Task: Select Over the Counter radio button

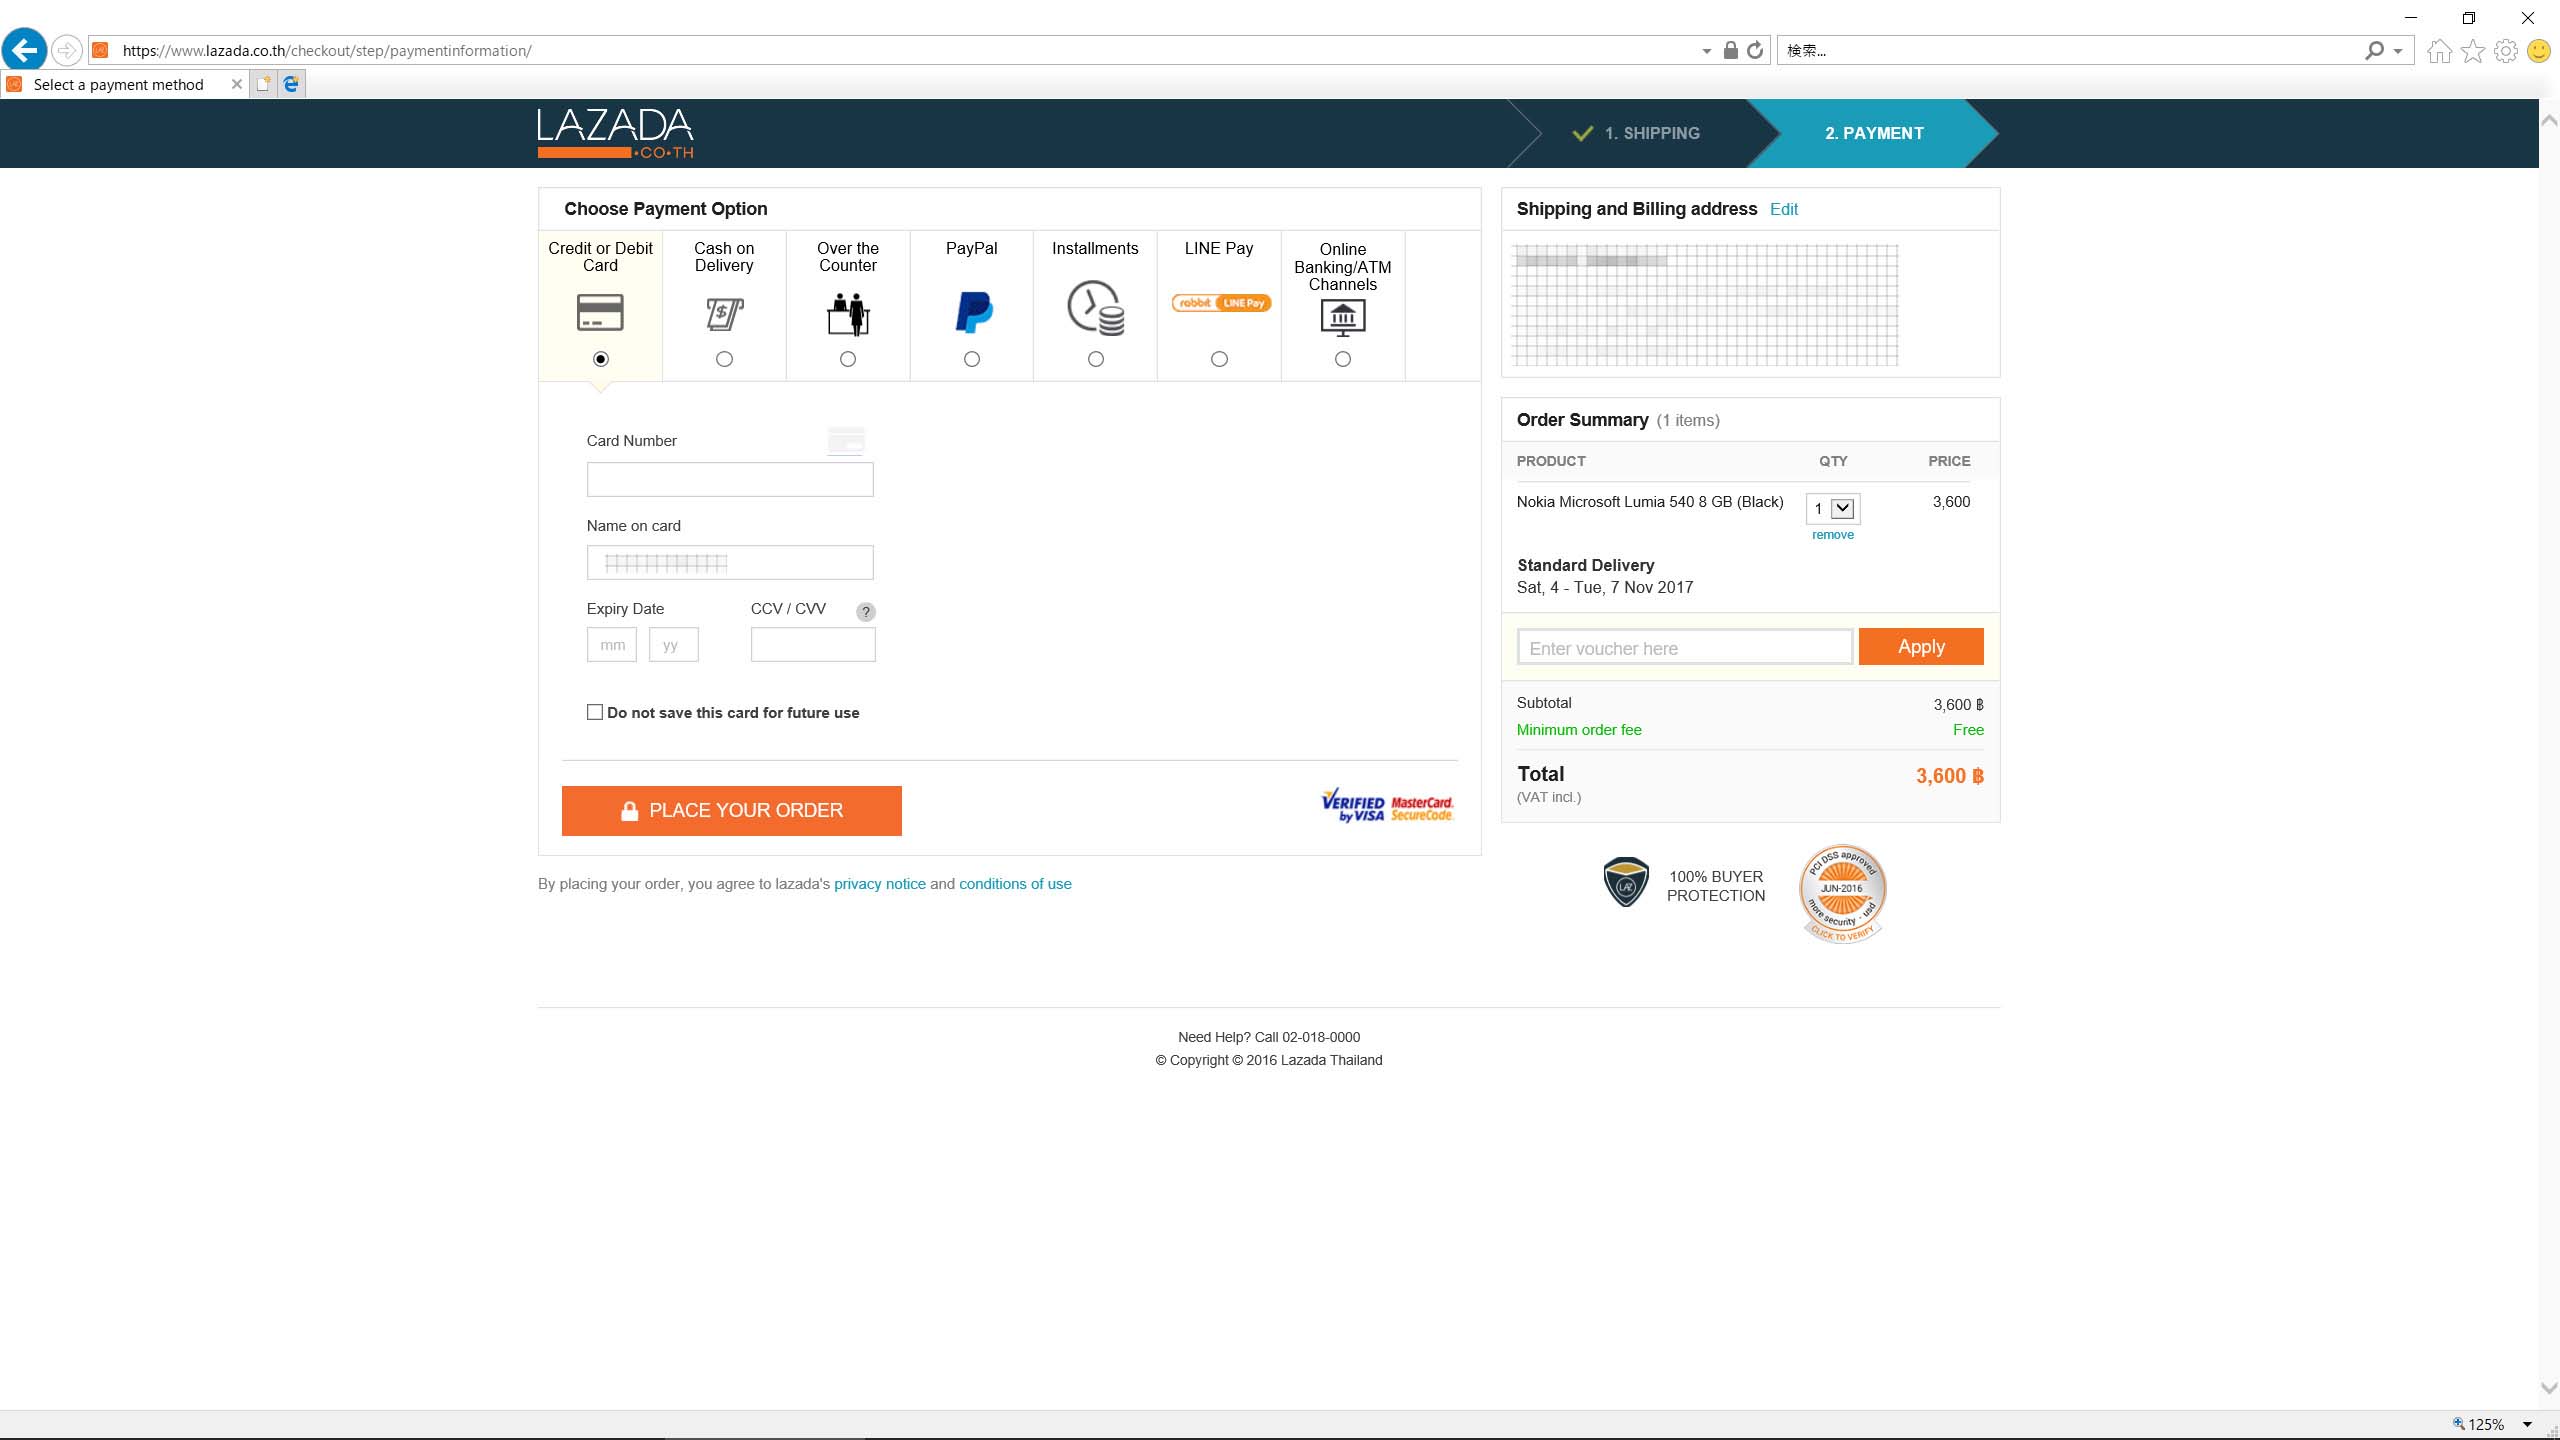Action: [848, 359]
